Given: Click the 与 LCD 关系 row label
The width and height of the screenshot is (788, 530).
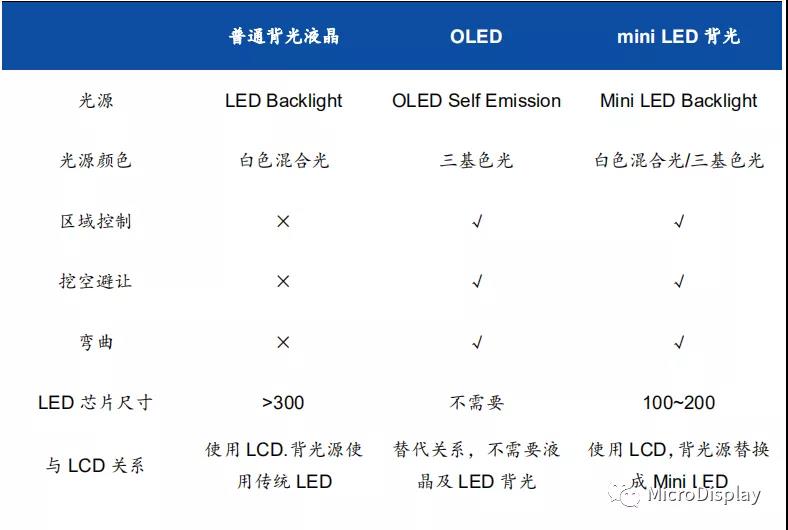Looking at the screenshot, I should click(x=96, y=466).
